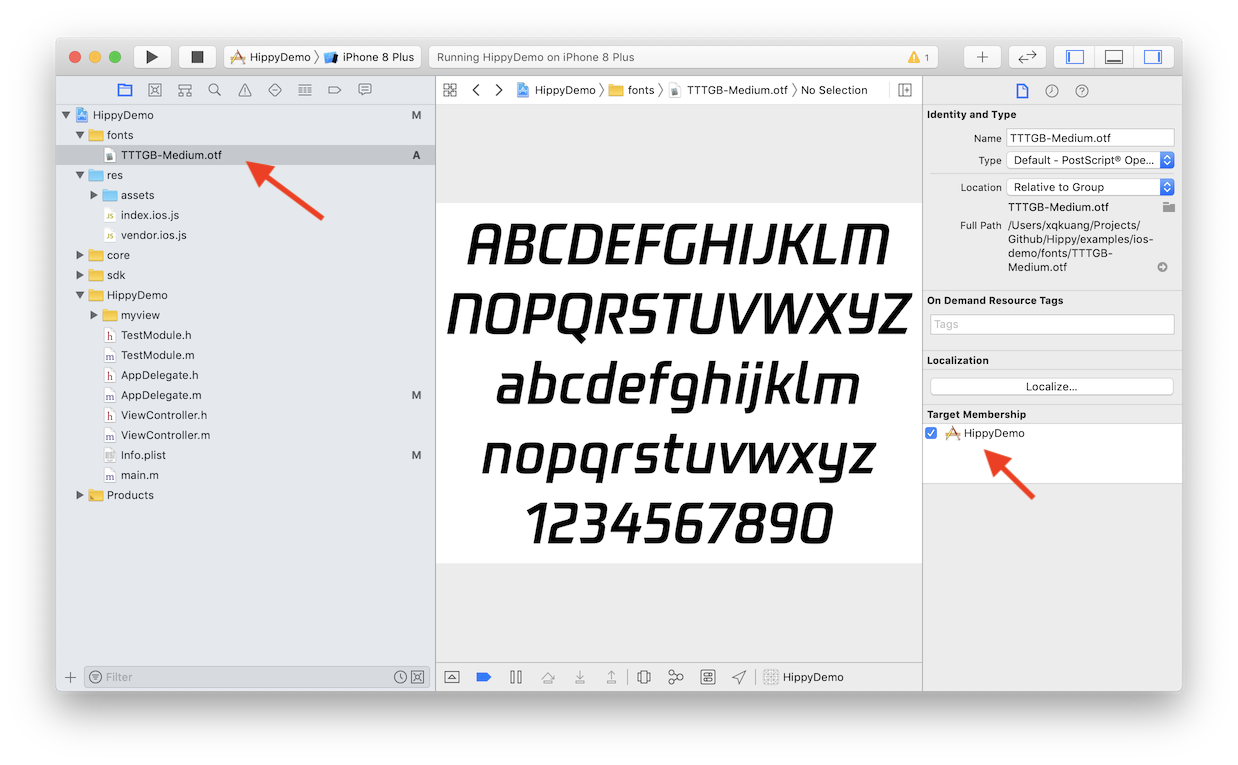Expand the Products group
The width and height of the screenshot is (1238, 765).
(80, 495)
